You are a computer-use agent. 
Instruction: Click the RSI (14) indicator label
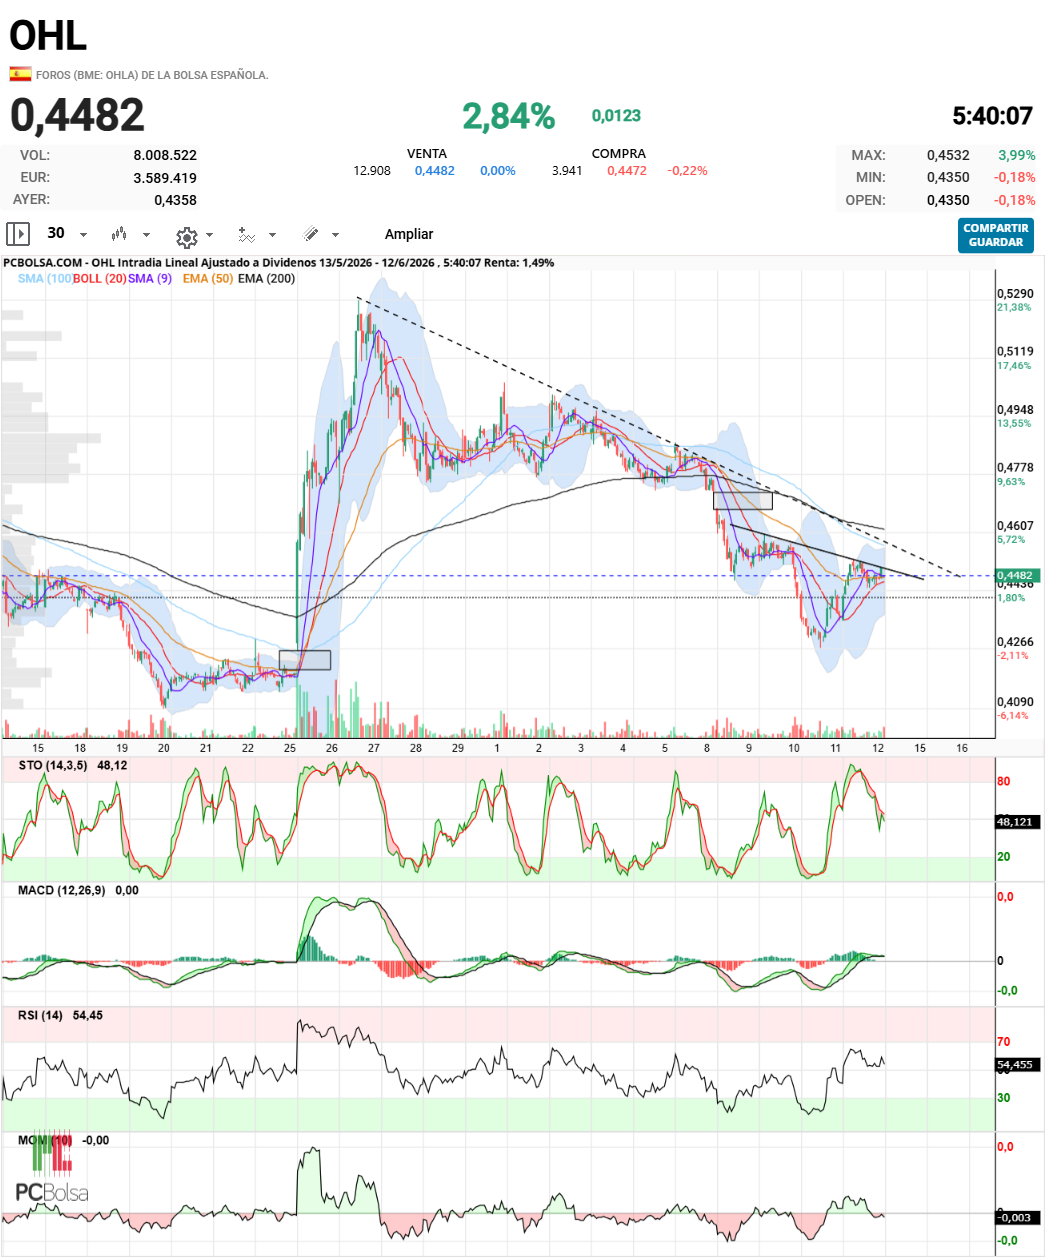point(40,1015)
